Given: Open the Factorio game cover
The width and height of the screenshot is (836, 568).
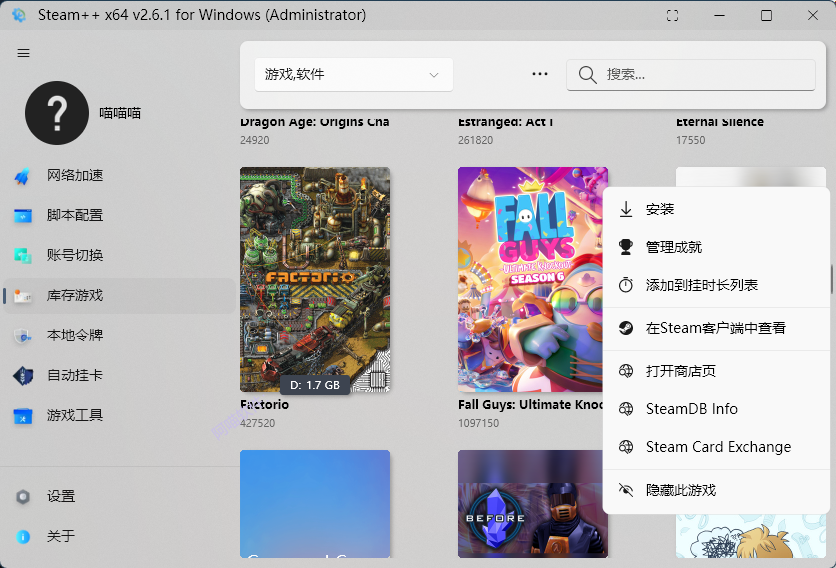Looking at the screenshot, I should click(x=315, y=279).
